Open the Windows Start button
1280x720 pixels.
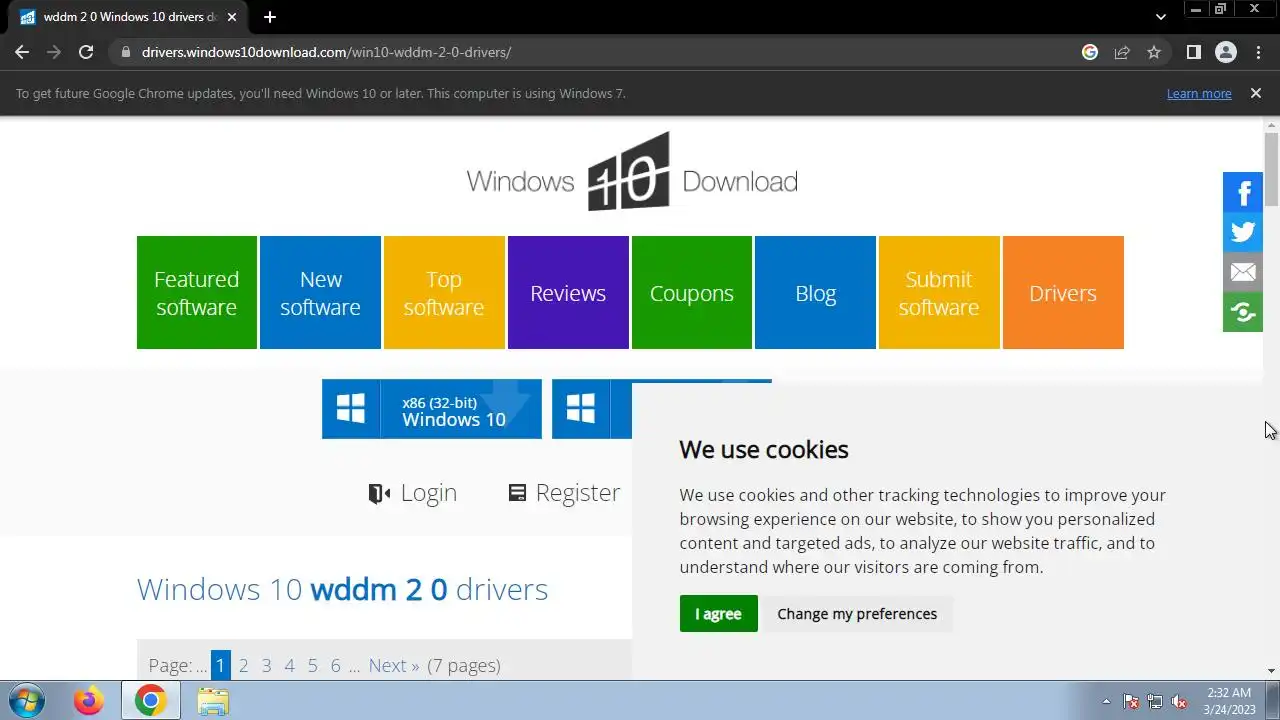(25, 701)
